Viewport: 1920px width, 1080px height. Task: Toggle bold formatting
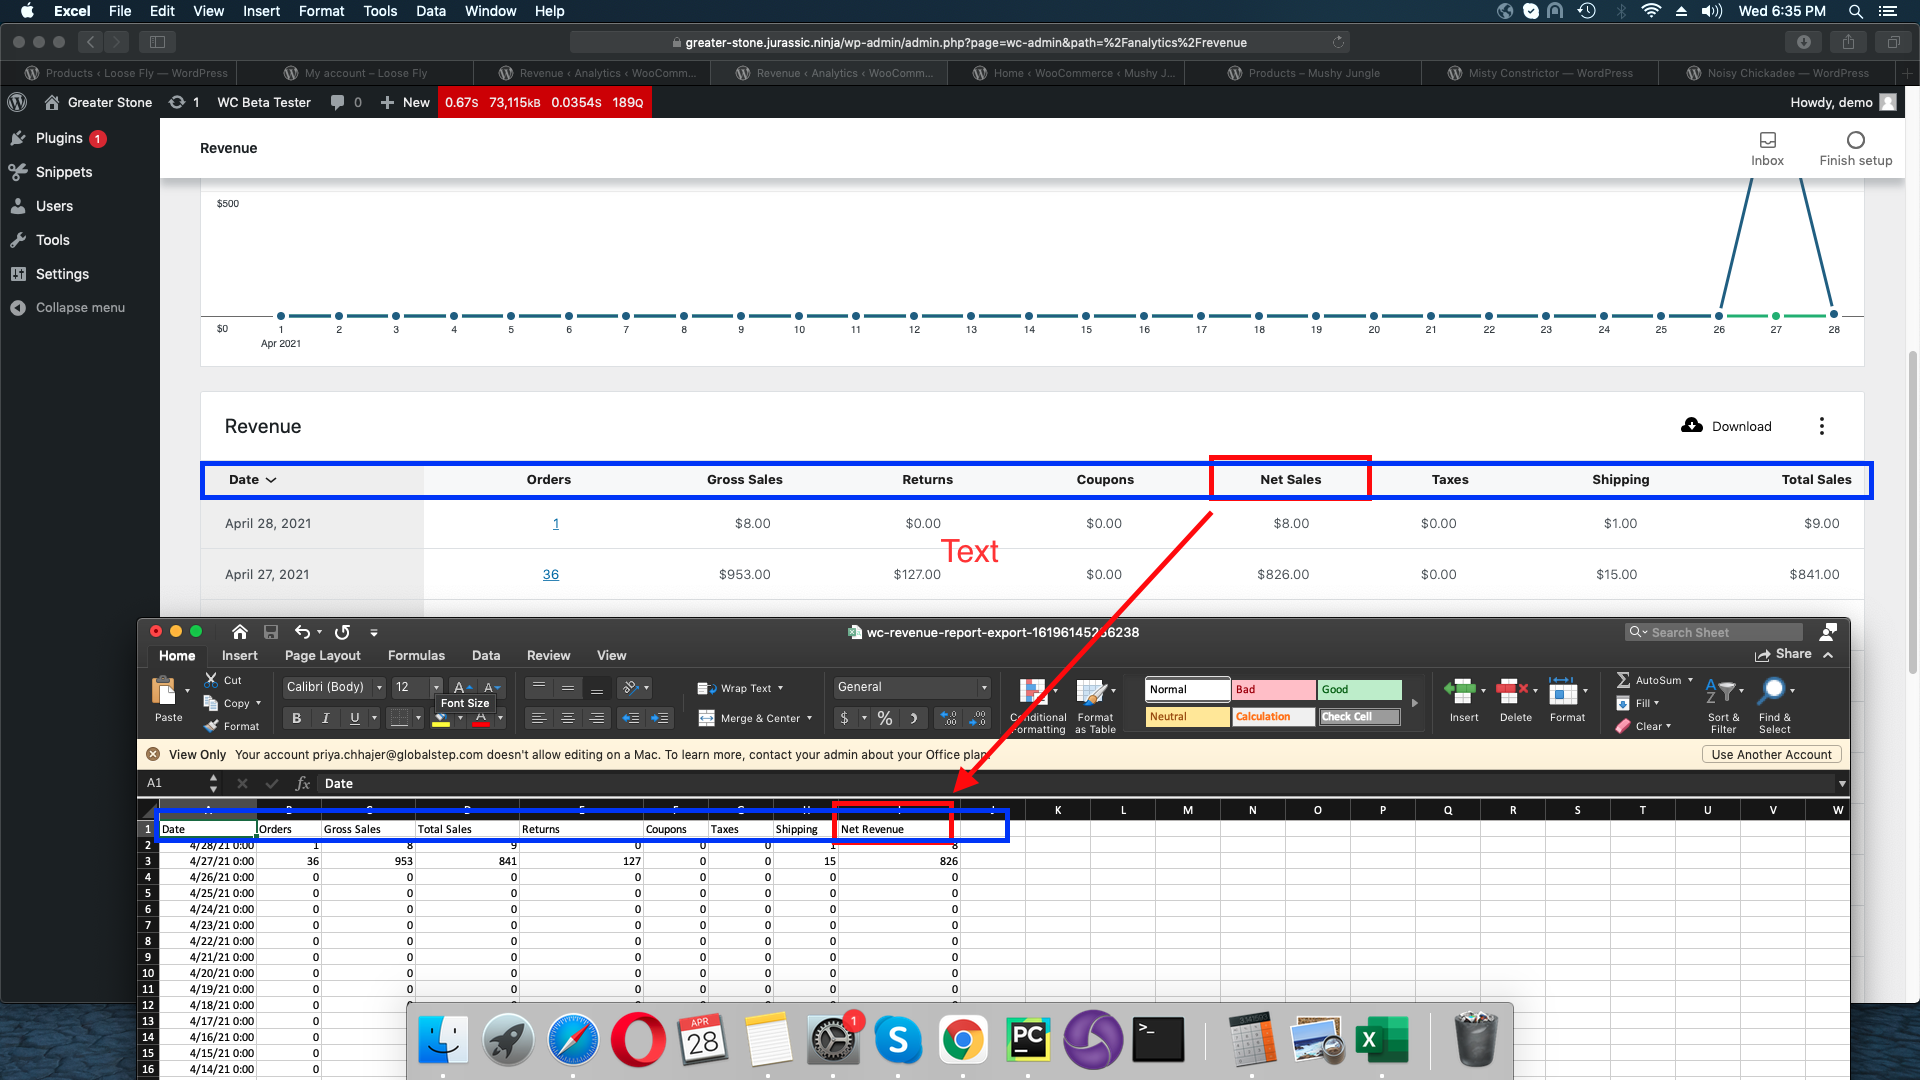pos(296,717)
